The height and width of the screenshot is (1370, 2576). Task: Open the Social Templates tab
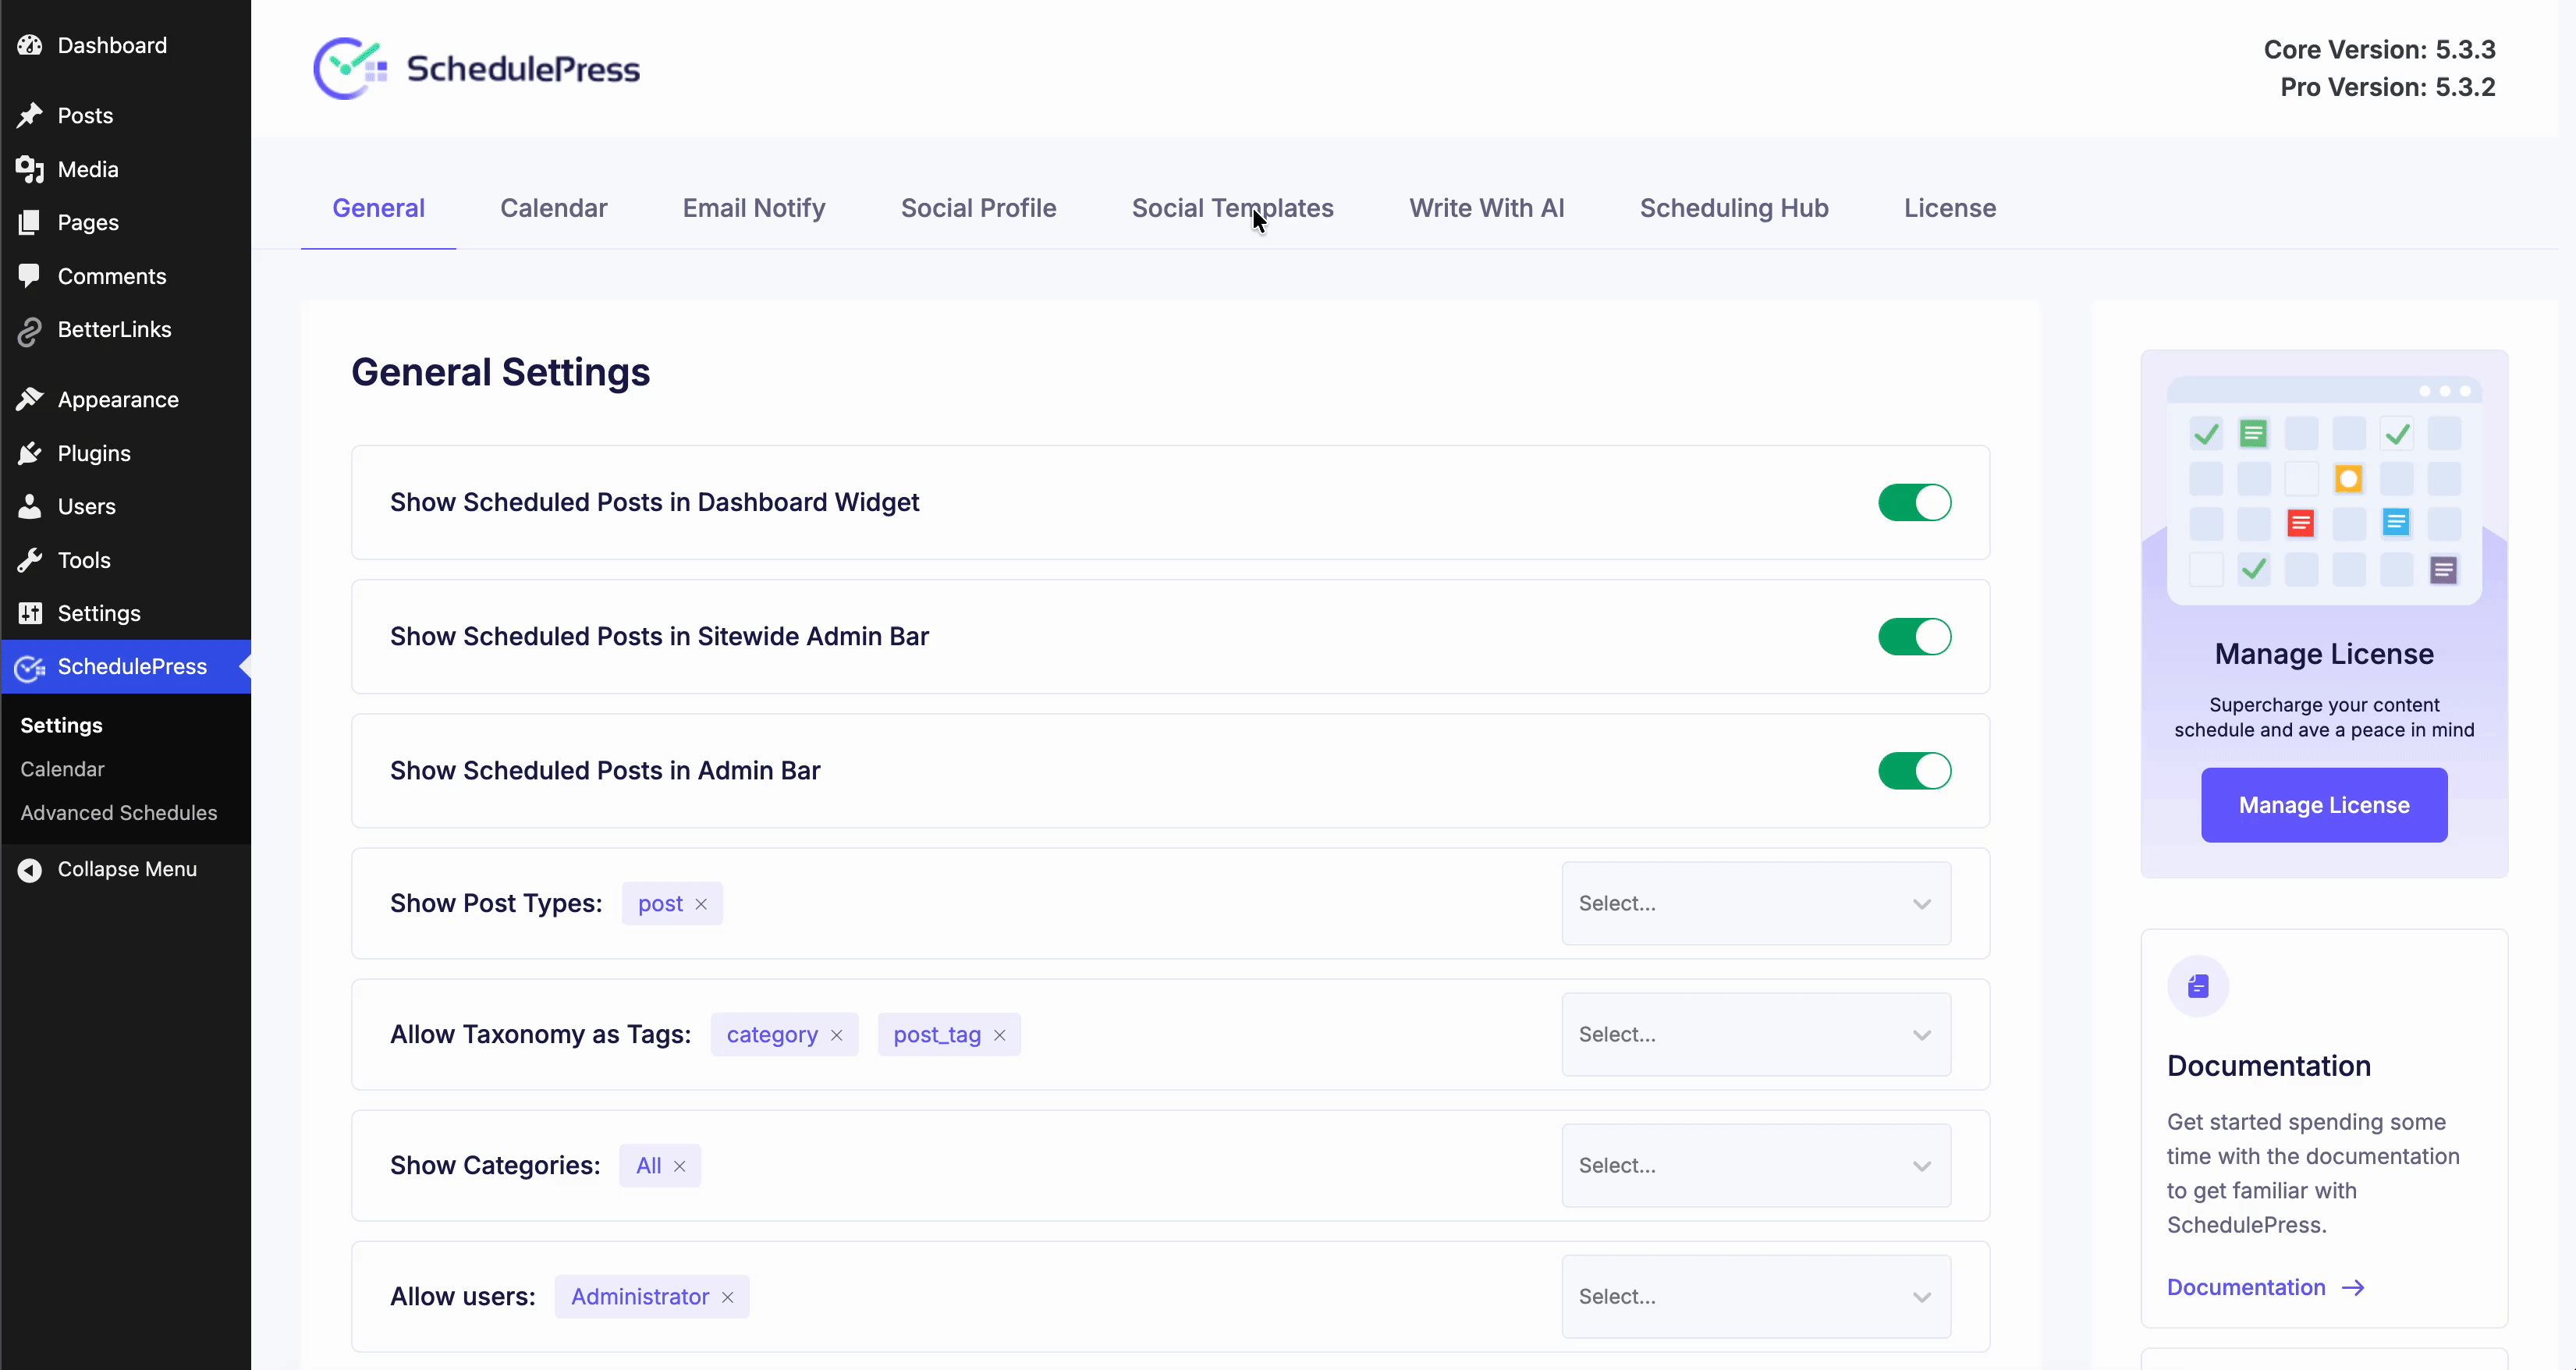[1232, 208]
